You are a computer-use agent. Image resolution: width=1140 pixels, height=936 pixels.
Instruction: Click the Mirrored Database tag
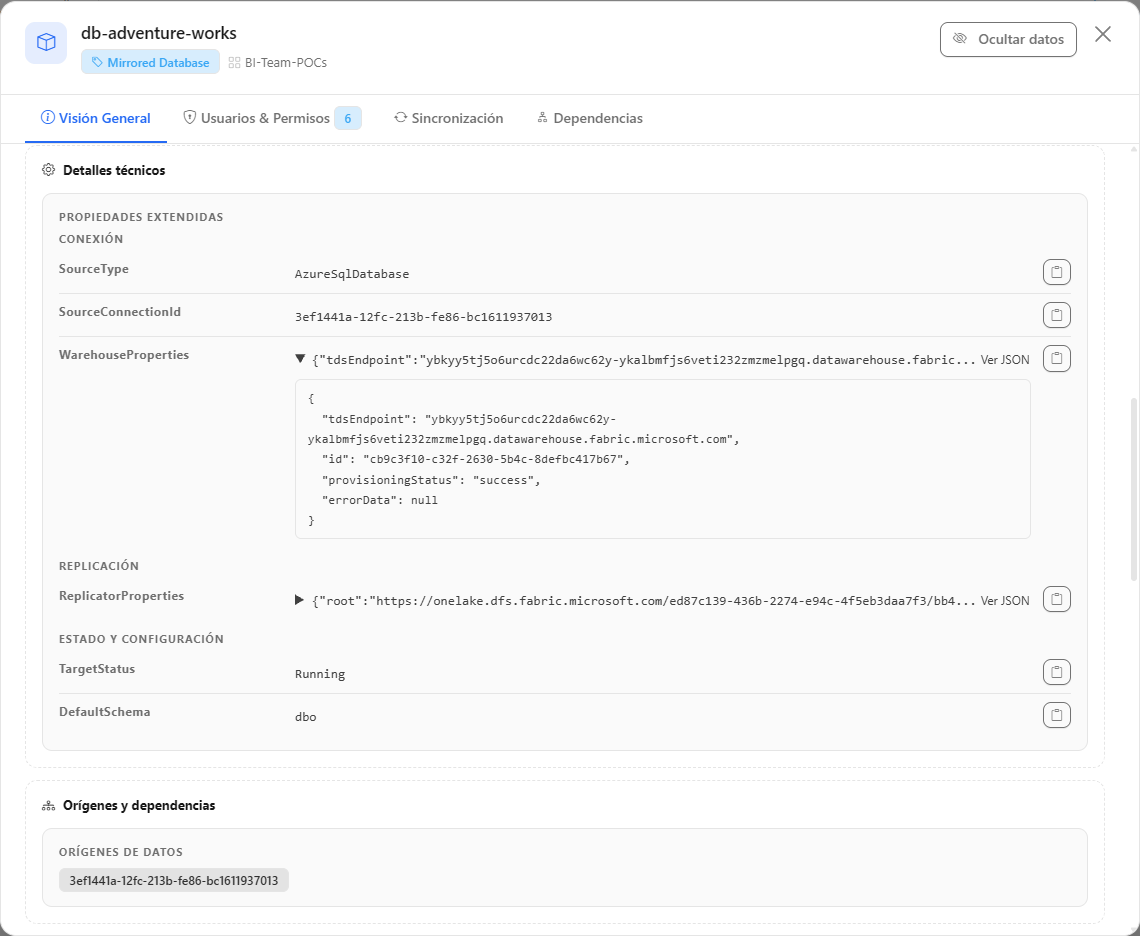pos(150,63)
